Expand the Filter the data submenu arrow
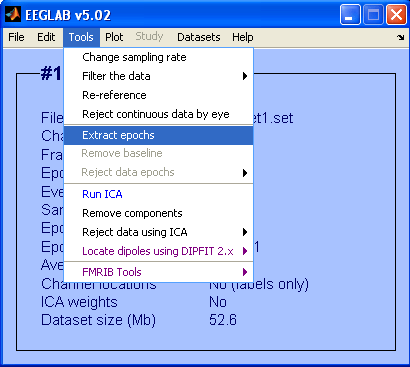This screenshot has height=367, width=410. 245,76
